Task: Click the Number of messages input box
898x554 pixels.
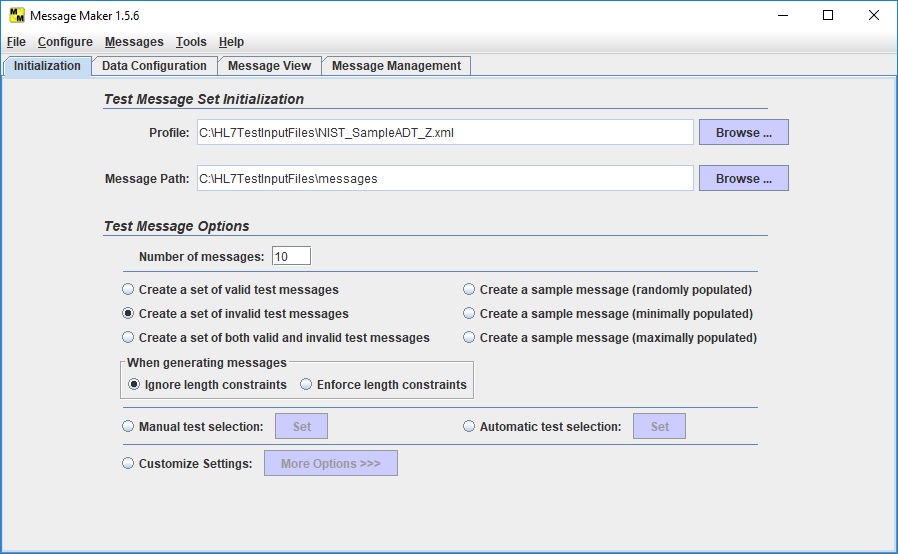Action: (x=291, y=256)
